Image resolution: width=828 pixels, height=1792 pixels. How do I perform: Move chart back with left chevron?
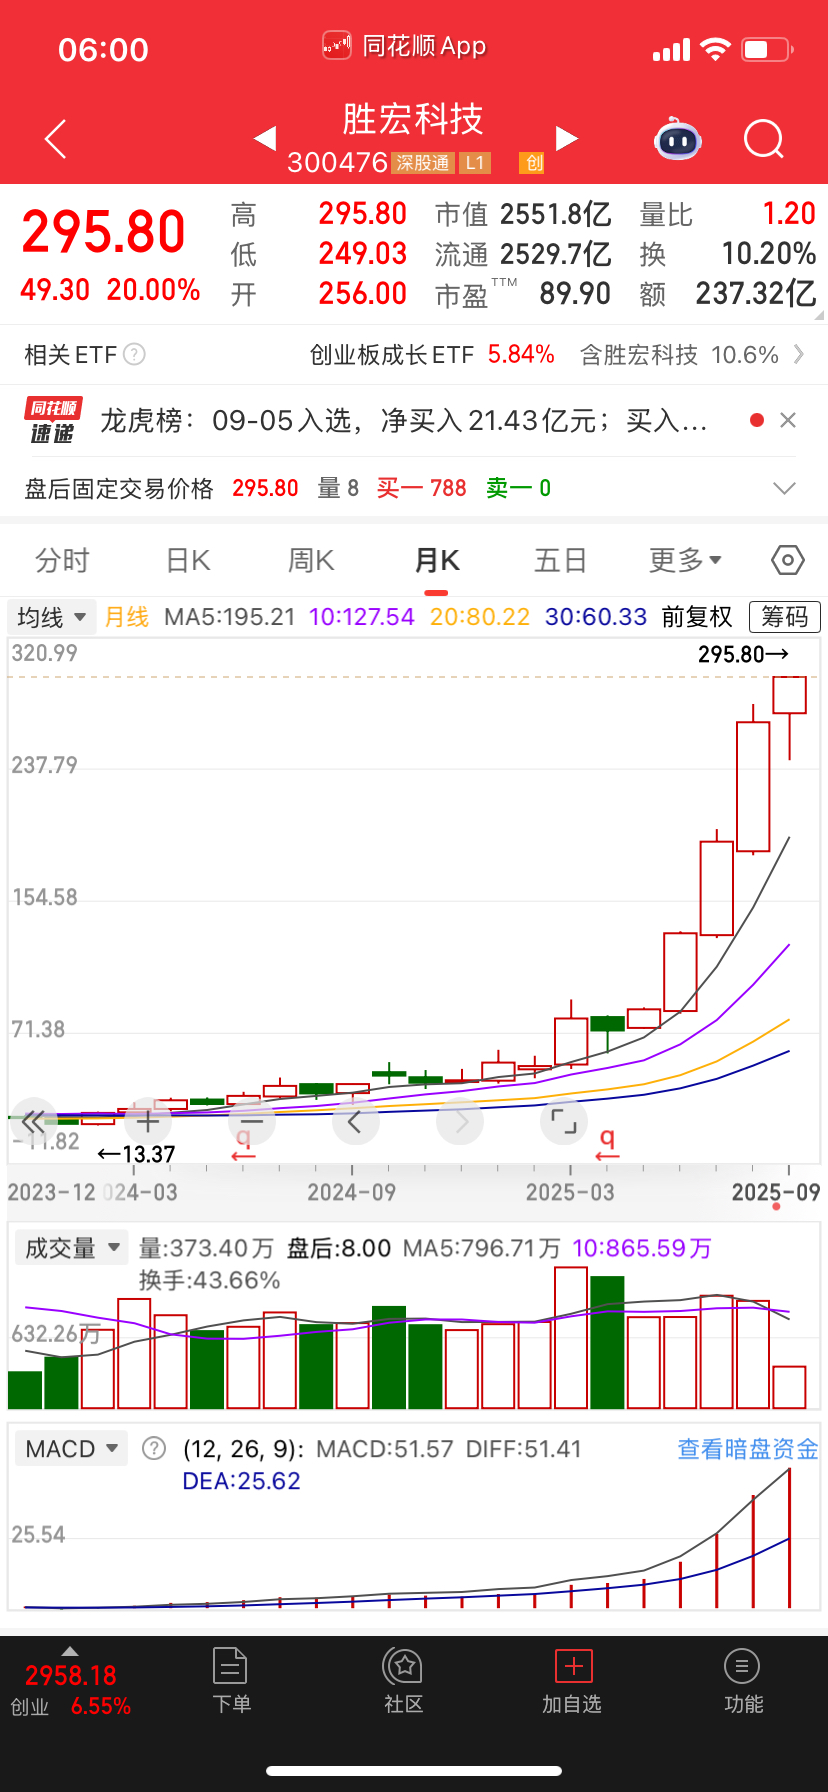pyautogui.click(x=355, y=1122)
